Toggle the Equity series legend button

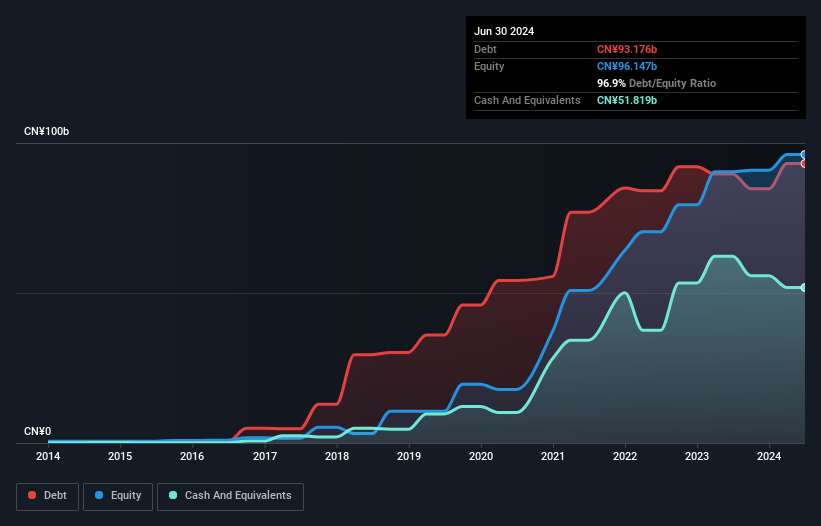coord(118,496)
